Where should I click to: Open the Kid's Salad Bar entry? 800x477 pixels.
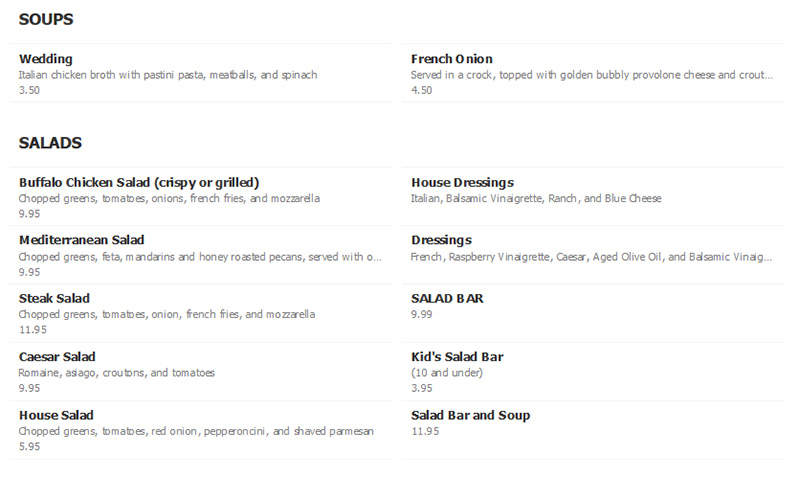(592, 372)
